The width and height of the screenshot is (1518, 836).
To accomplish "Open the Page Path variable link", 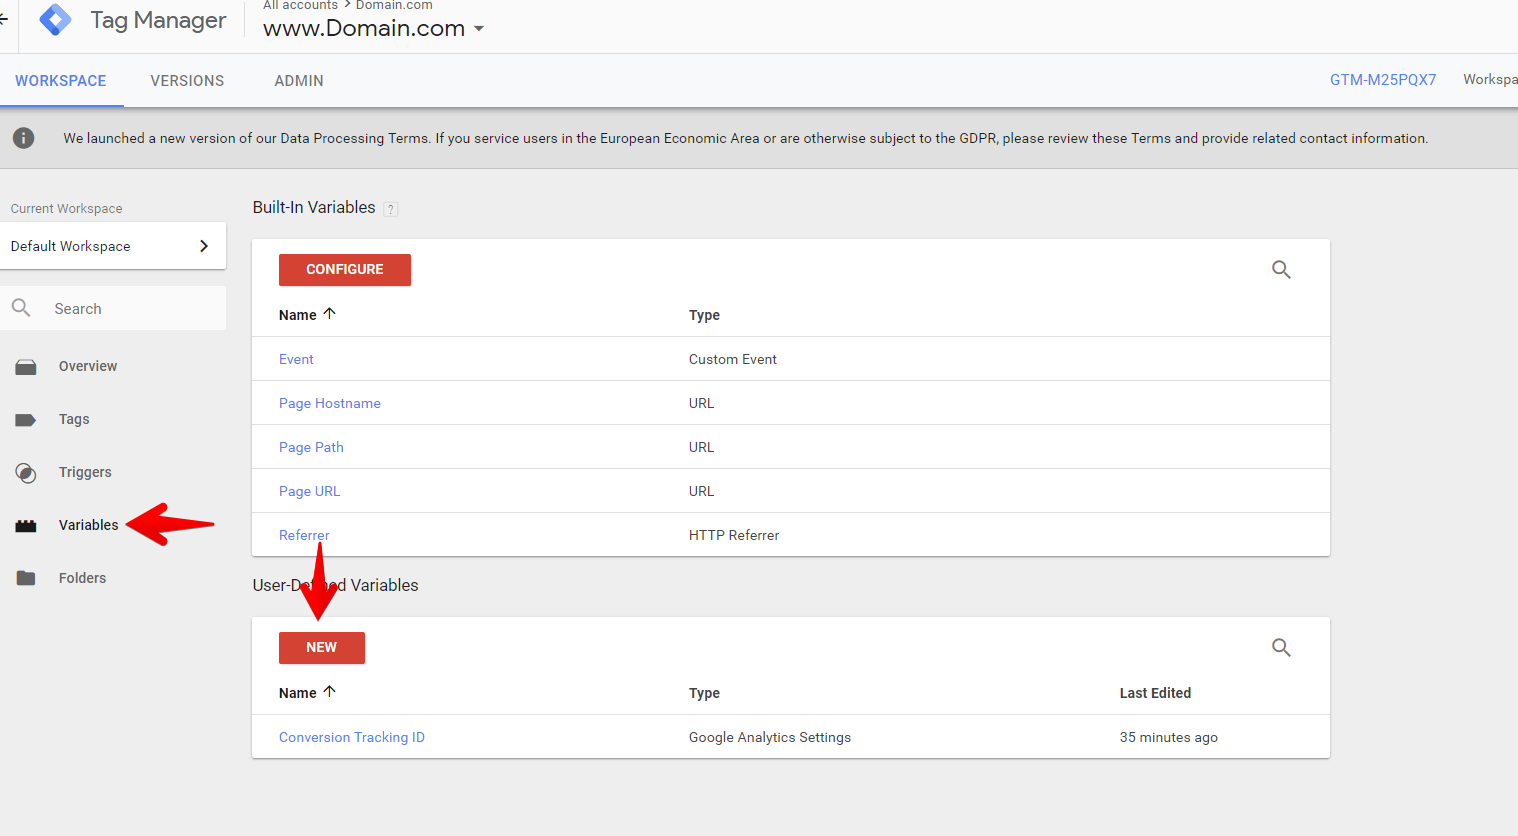I will [x=311, y=447].
